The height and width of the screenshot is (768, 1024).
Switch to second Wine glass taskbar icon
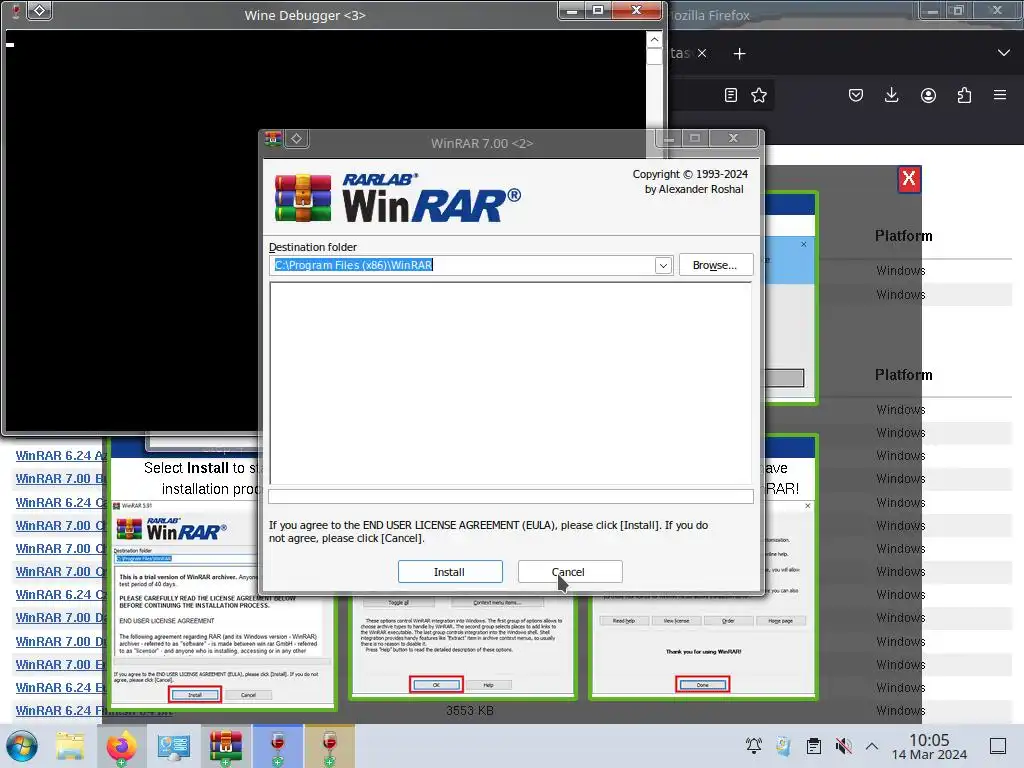[x=330, y=746]
